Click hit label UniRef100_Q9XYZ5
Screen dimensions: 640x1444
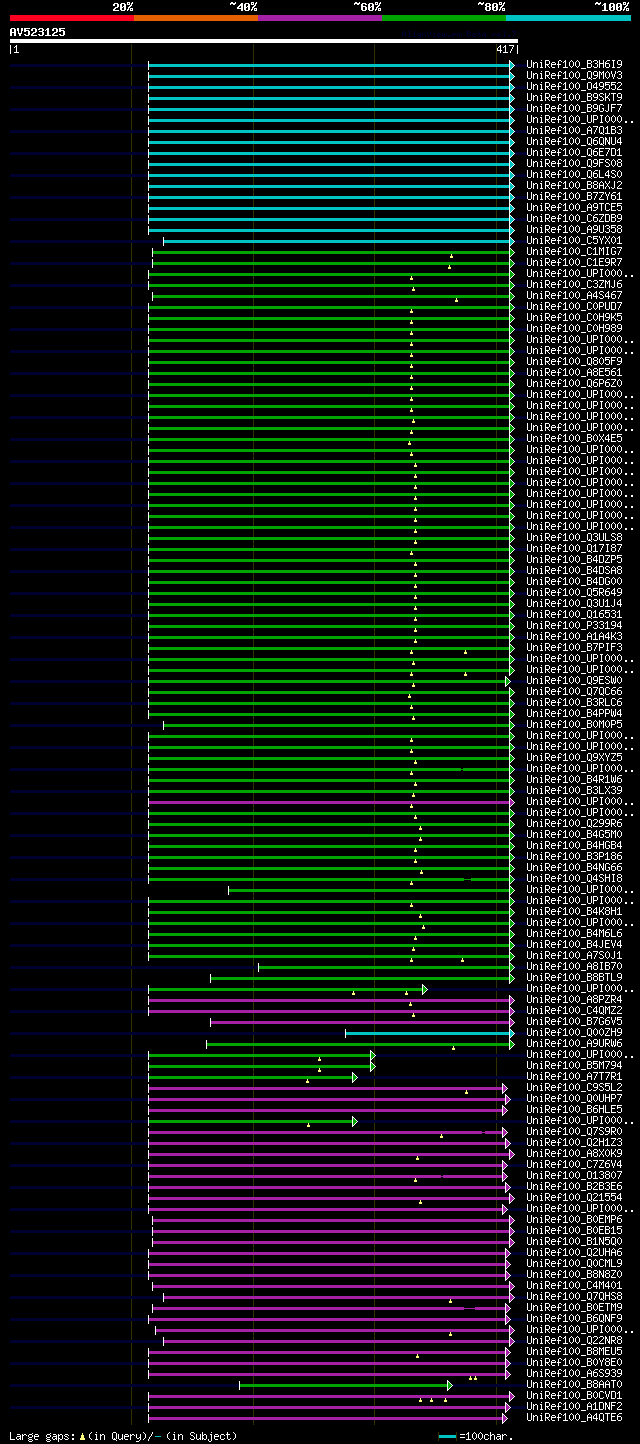pos(574,757)
